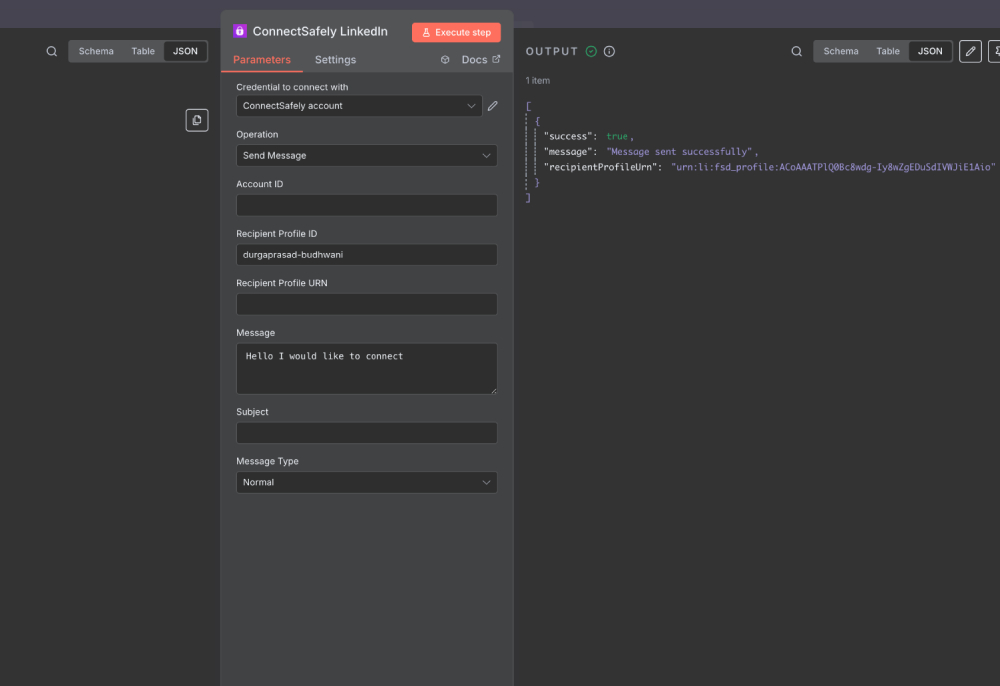Viewport: 1000px width, 686px height.
Task: Select the Parameters tab
Action: pos(262,59)
